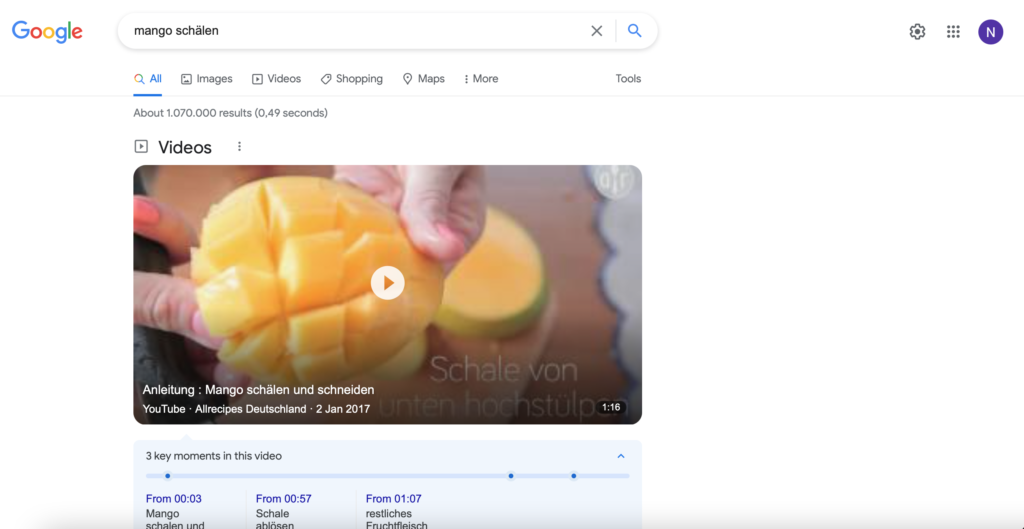The height and width of the screenshot is (529, 1024).
Task: Clear the search box with X icon
Action: point(596,31)
